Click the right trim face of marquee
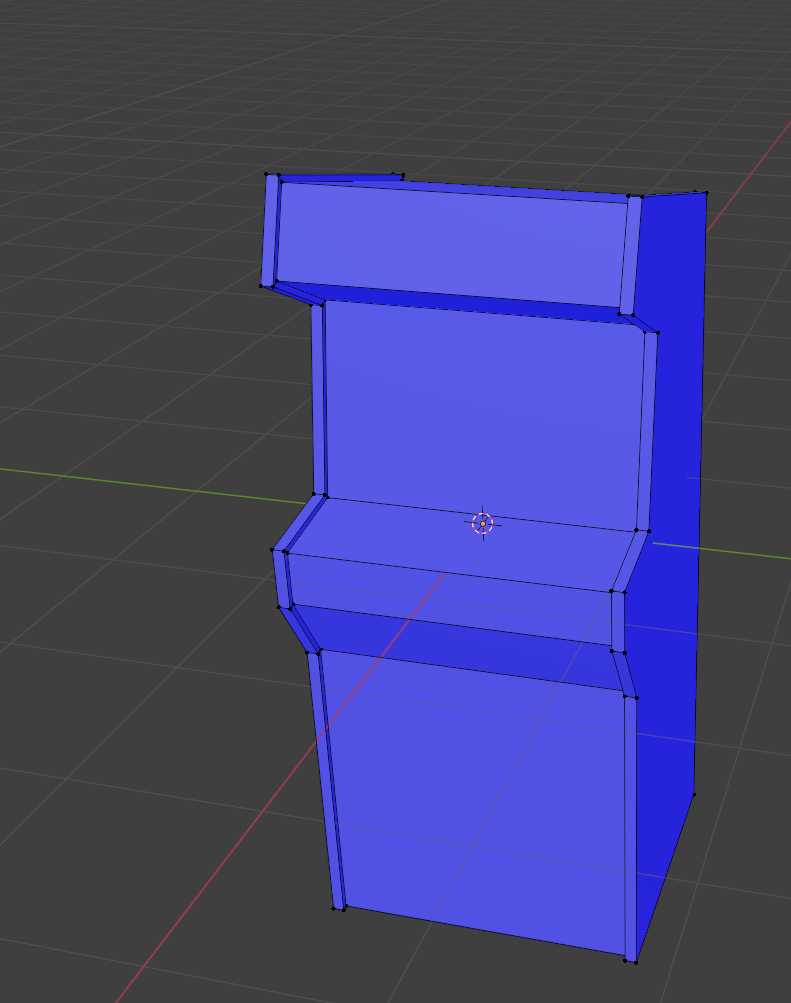Image resolution: width=791 pixels, height=1003 pixels. coord(631,255)
